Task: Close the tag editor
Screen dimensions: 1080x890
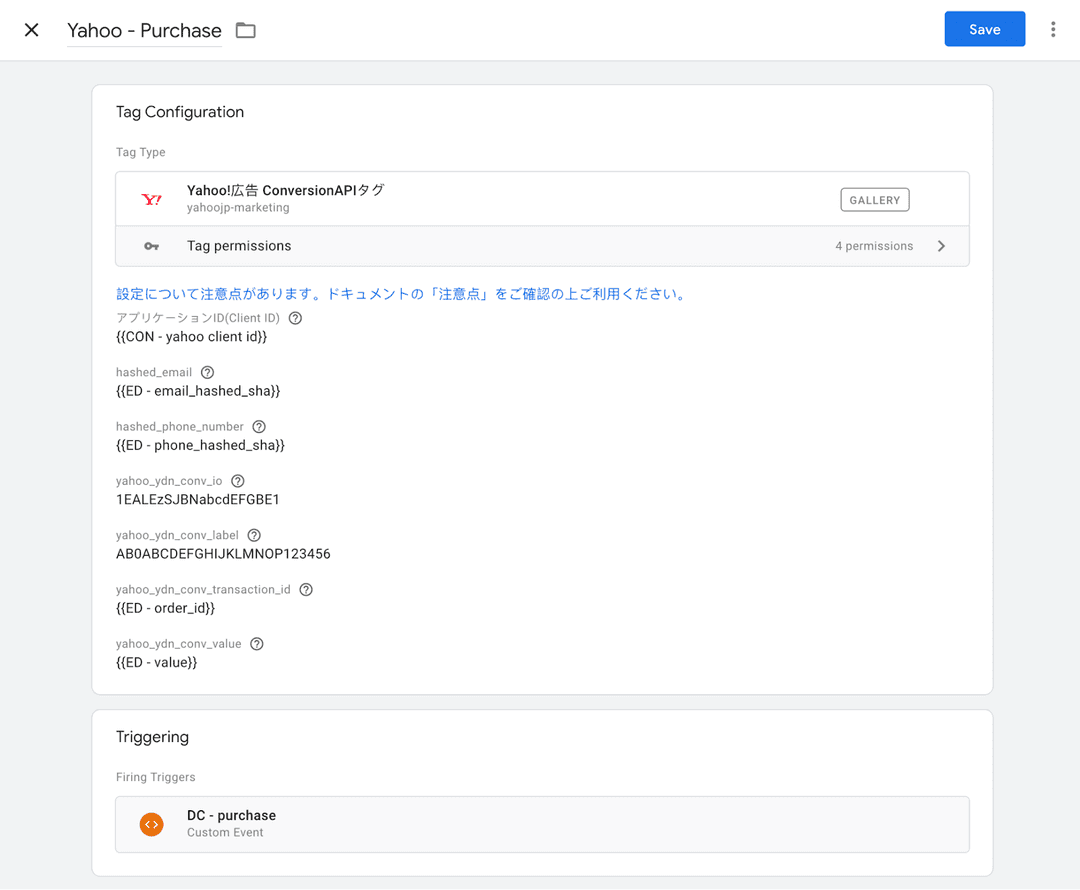Action: (x=30, y=29)
